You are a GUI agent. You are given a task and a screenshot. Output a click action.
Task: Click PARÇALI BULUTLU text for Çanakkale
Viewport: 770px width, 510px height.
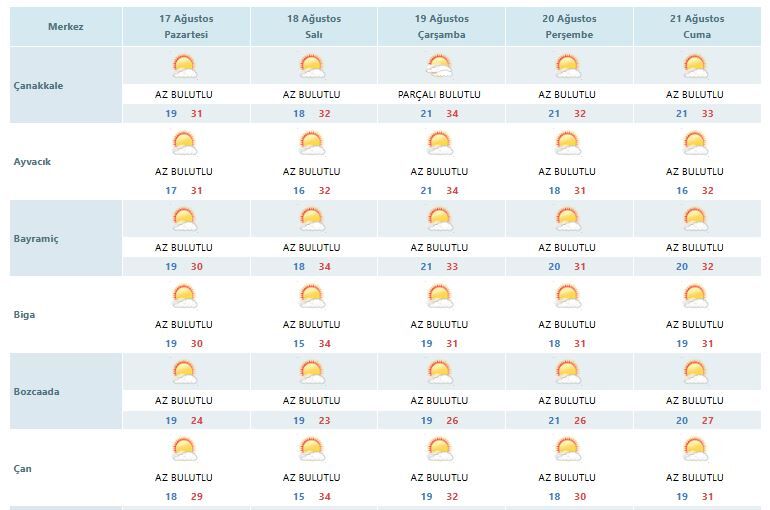click(x=439, y=94)
